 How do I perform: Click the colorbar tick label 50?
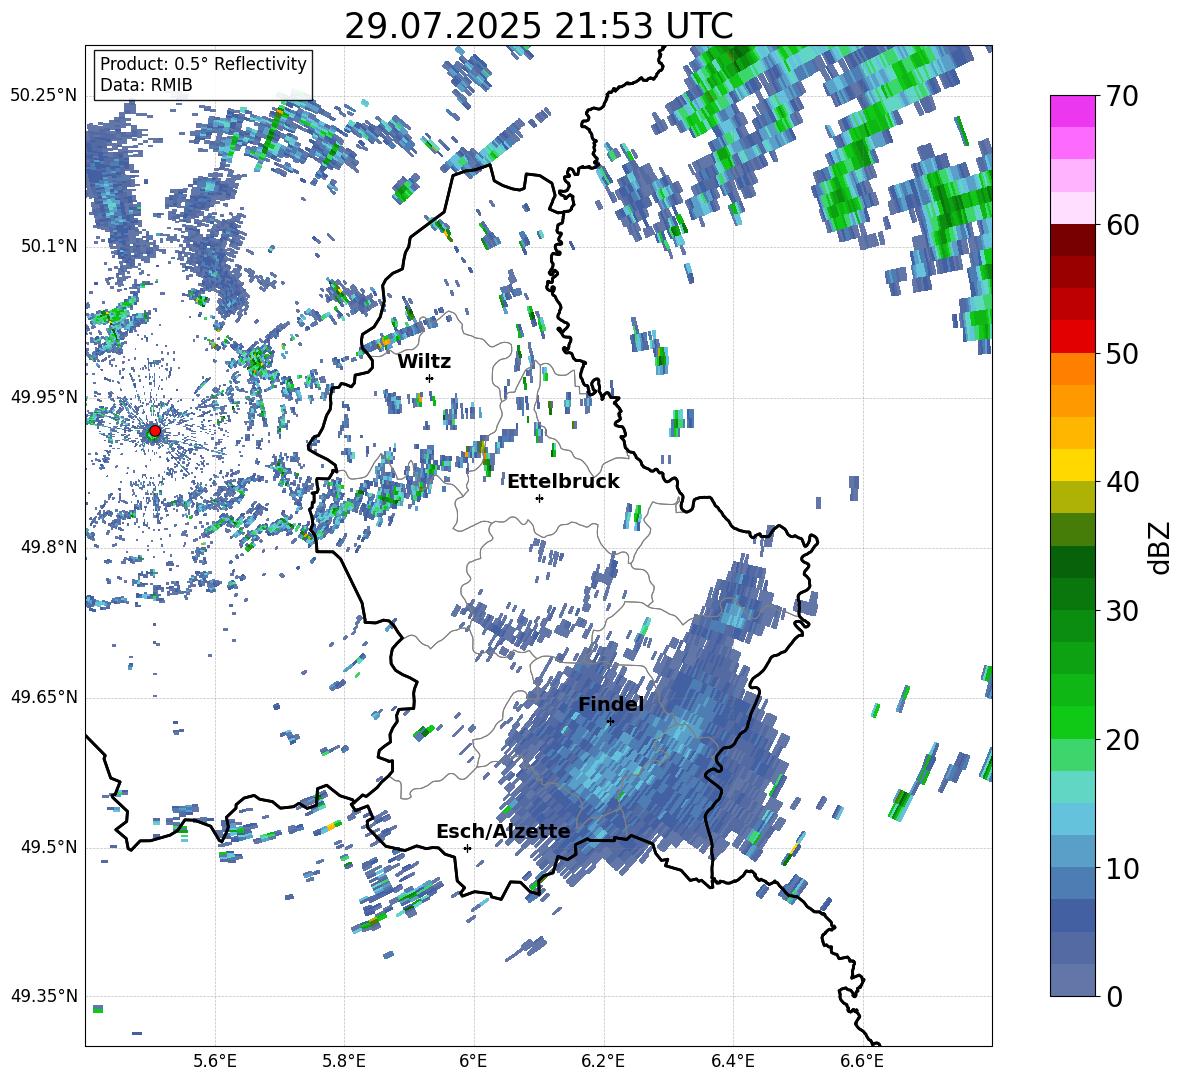tap(1122, 353)
